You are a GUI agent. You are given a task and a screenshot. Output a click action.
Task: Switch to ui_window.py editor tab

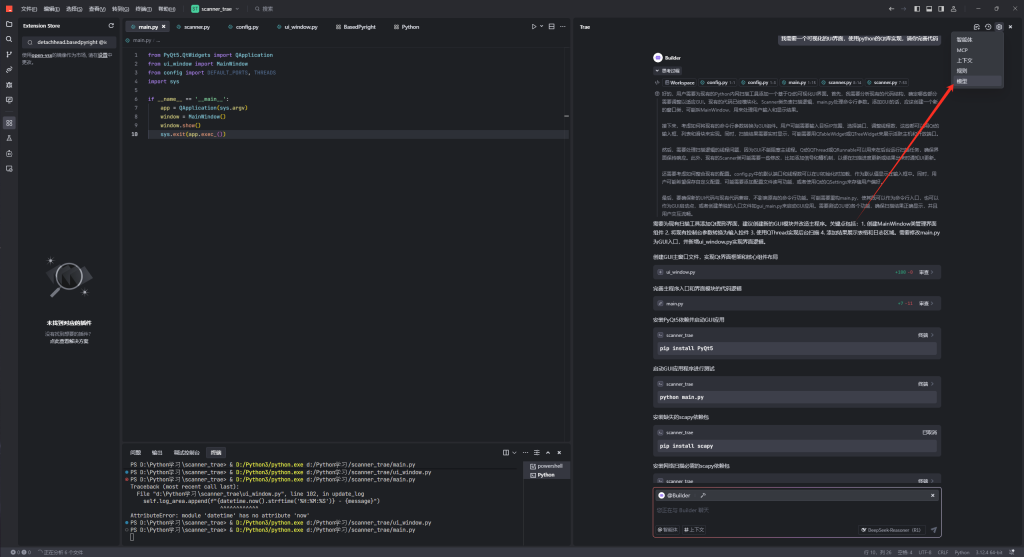[298, 27]
